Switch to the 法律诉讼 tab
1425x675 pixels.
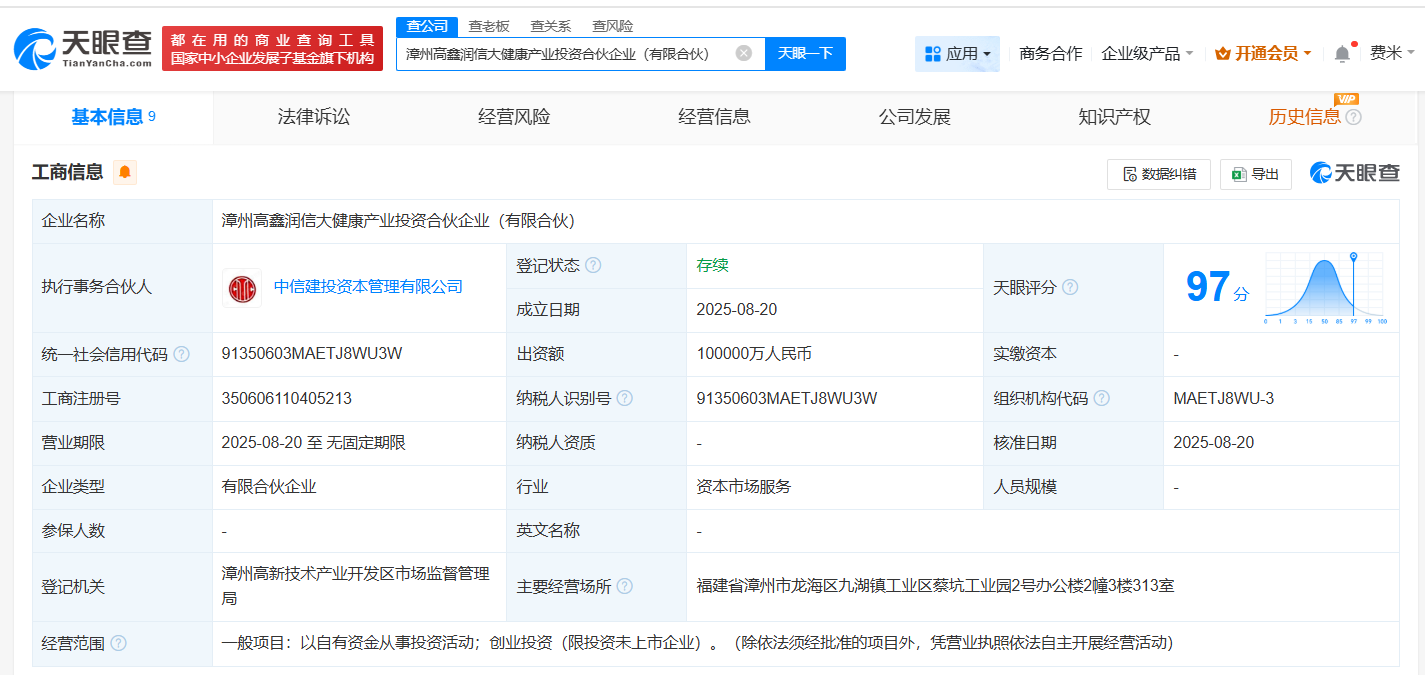click(314, 118)
